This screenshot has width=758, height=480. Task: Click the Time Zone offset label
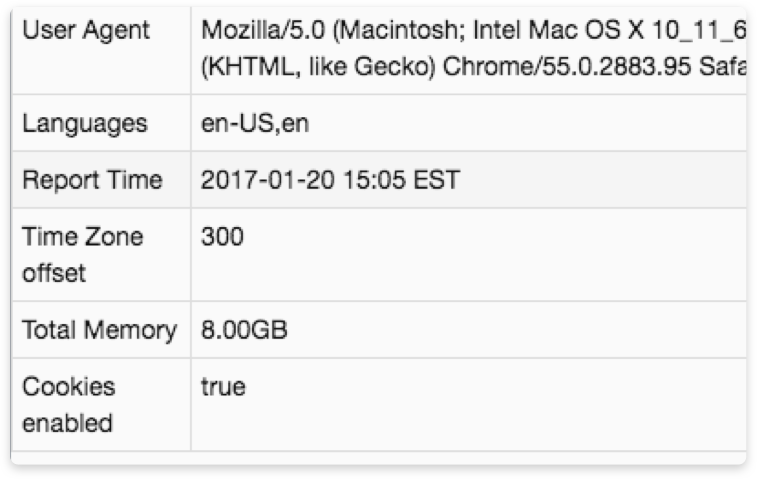pyautogui.click(x=82, y=254)
